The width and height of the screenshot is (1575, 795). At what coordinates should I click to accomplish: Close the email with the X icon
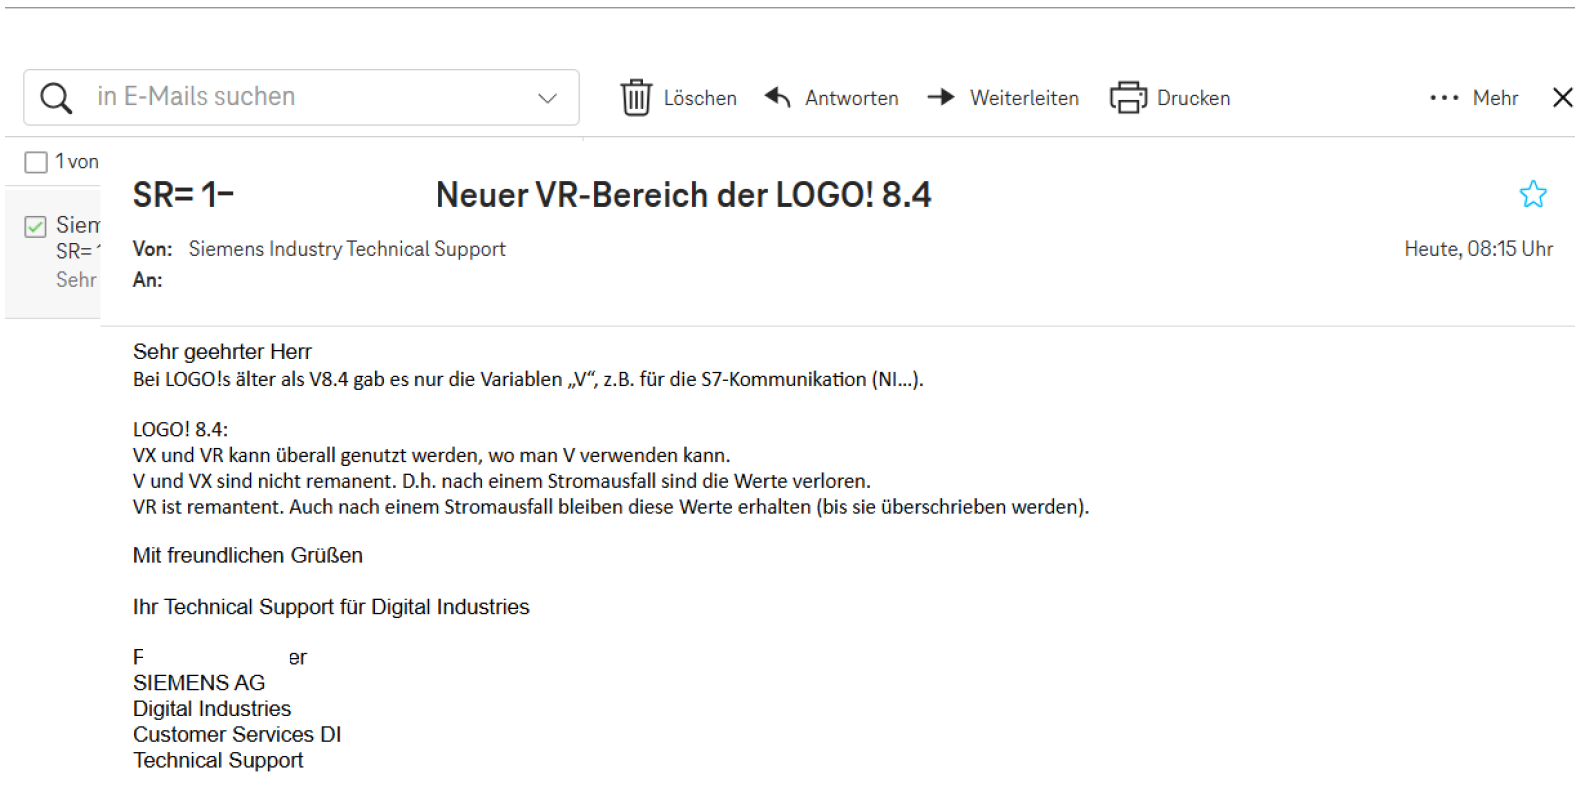(x=1562, y=97)
